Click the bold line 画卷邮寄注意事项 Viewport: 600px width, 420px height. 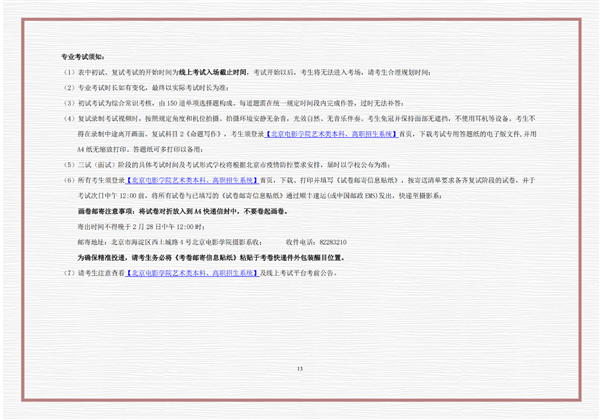pos(183,211)
